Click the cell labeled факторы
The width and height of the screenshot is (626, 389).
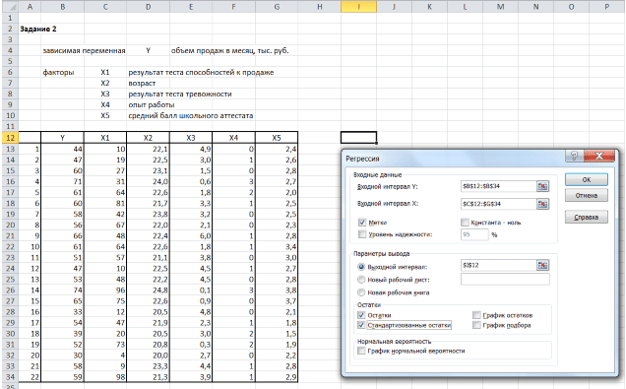click(58, 72)
